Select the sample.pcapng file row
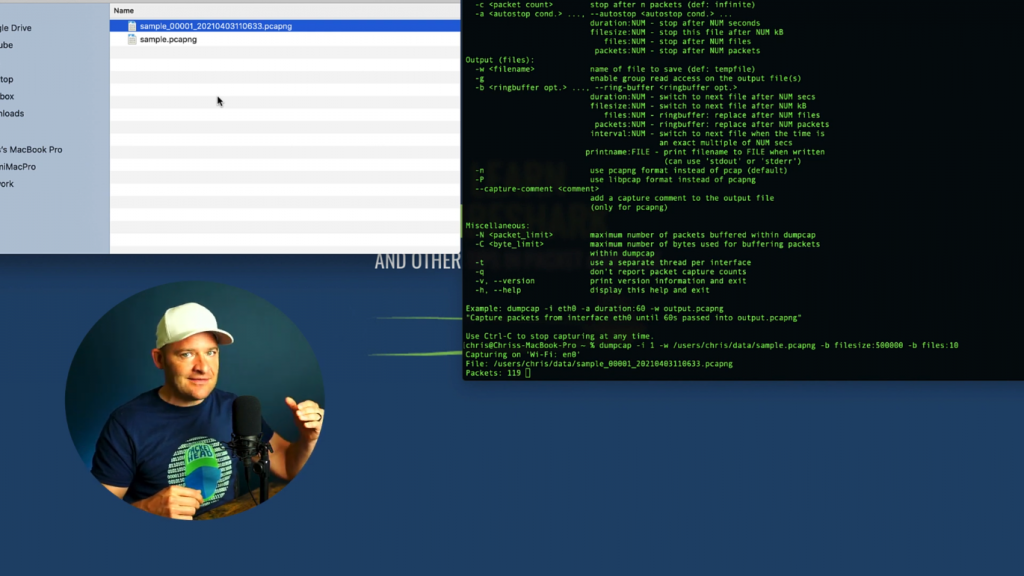 285,39
